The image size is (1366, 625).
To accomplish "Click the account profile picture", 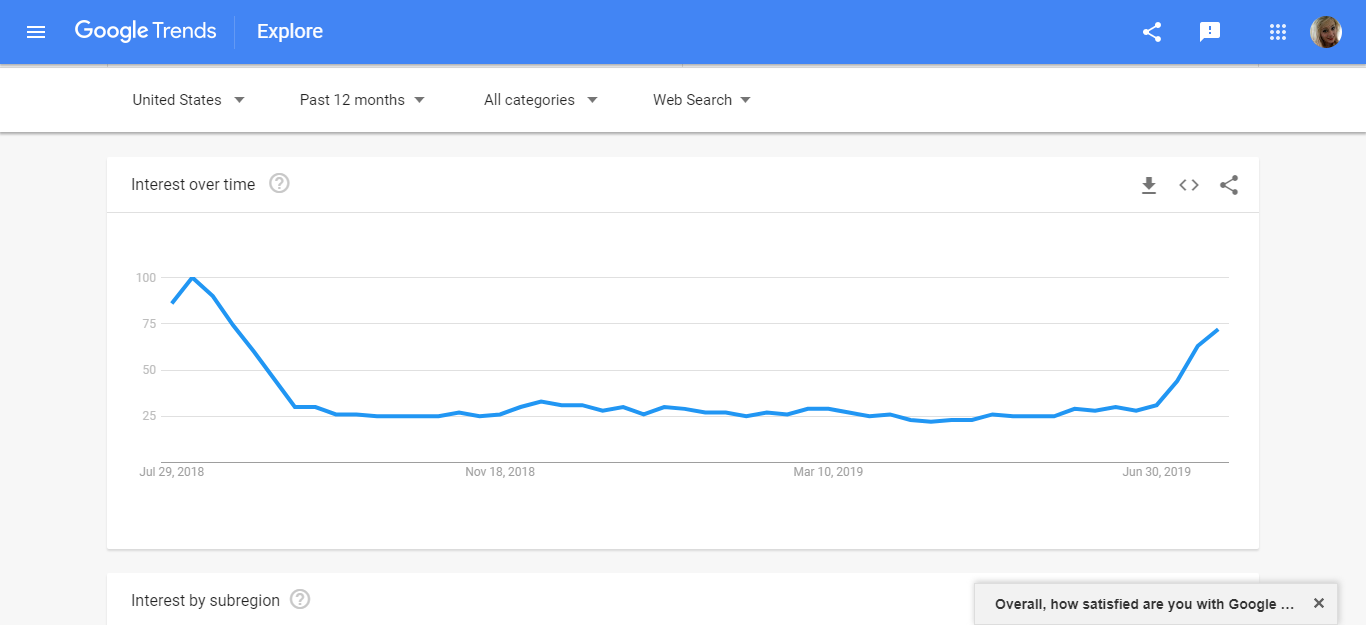I will pyautogui.click(x=1326, y=32).
